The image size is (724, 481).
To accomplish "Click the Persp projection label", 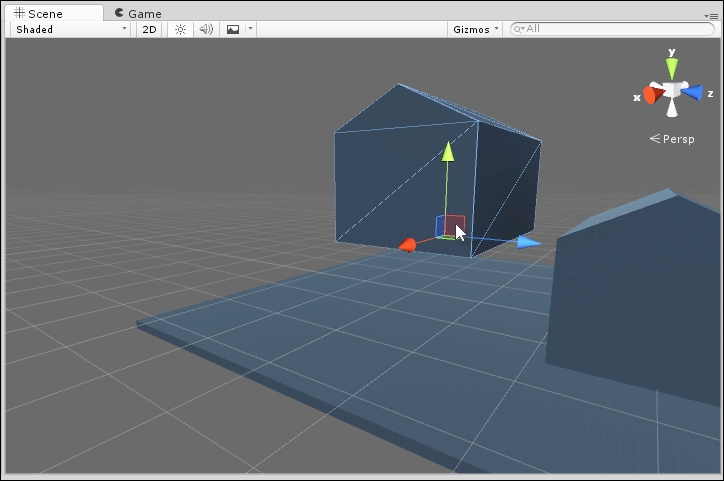I will point(672,139).
